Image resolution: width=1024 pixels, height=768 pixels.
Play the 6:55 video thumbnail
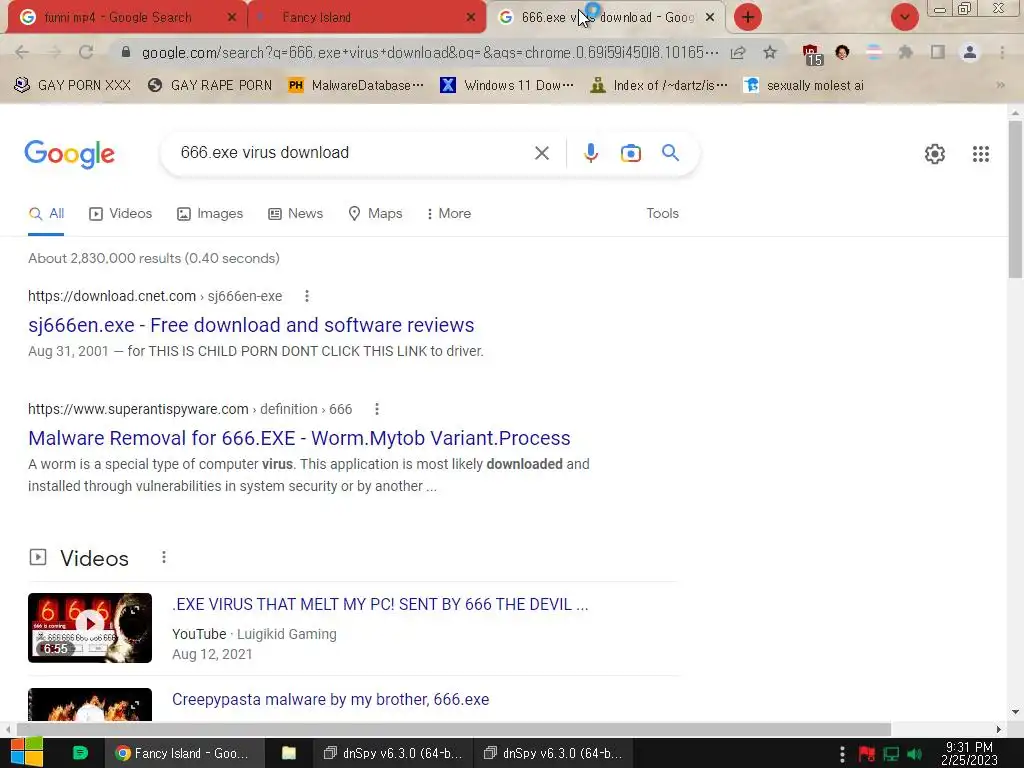tap(90, 628)
